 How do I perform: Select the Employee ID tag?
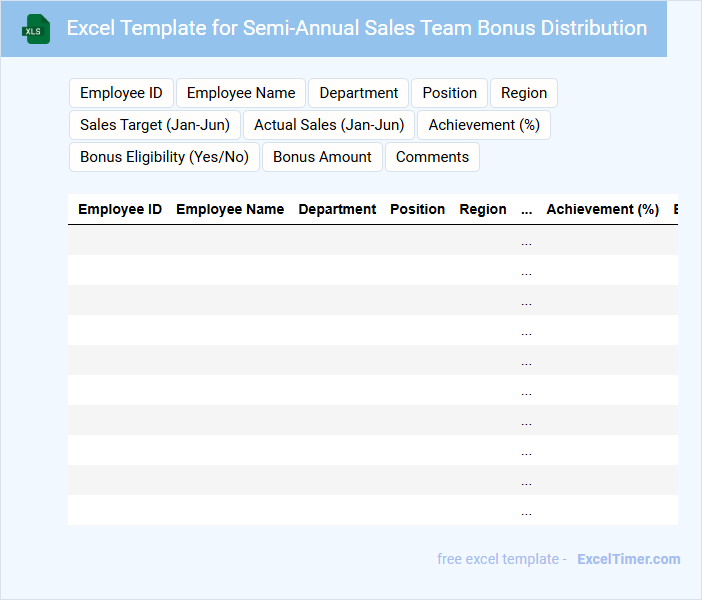point(121,93)
